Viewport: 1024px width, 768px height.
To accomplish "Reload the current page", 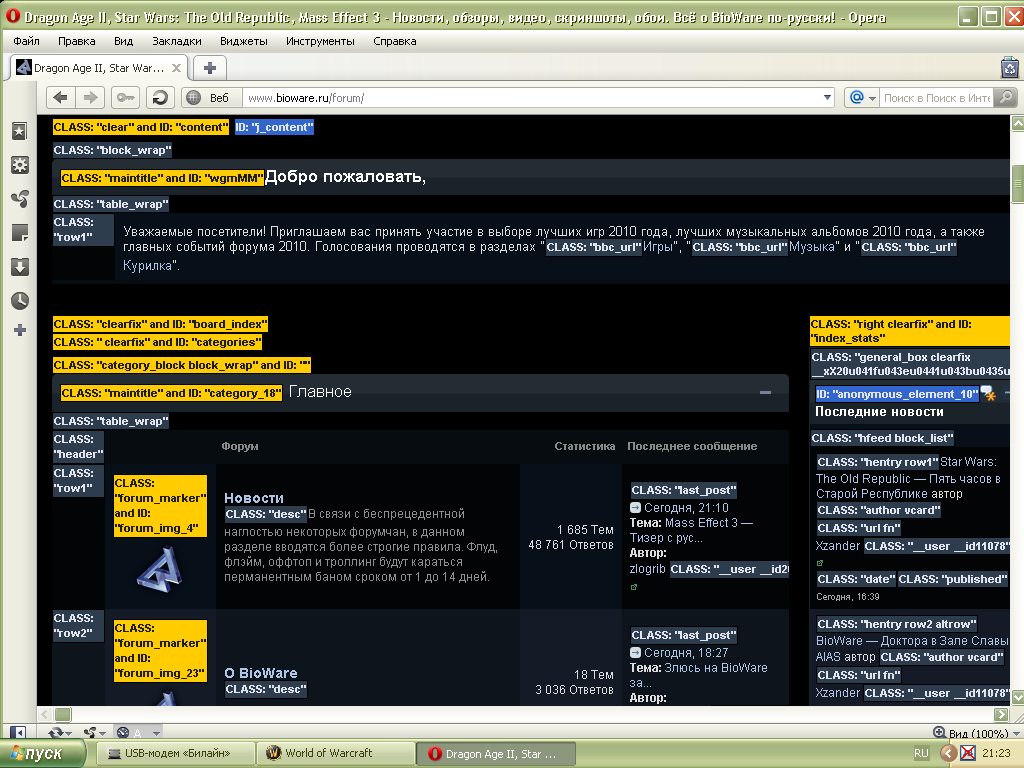I will tap(160, 98).
